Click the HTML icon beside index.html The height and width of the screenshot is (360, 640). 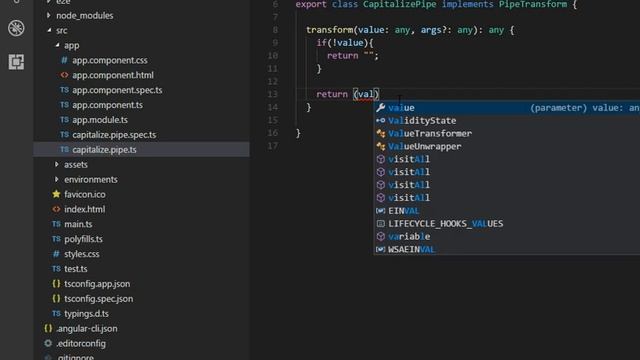(x=56, y=209)
